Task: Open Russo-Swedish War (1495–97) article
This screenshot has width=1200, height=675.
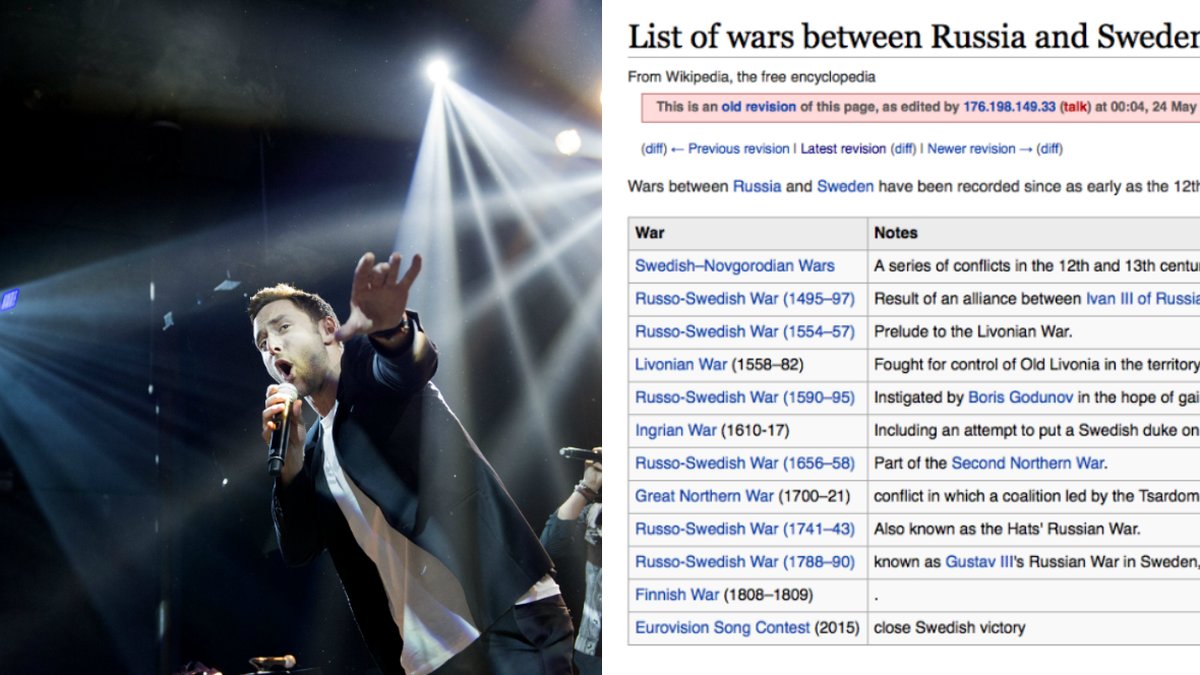Action: (745, 299)
